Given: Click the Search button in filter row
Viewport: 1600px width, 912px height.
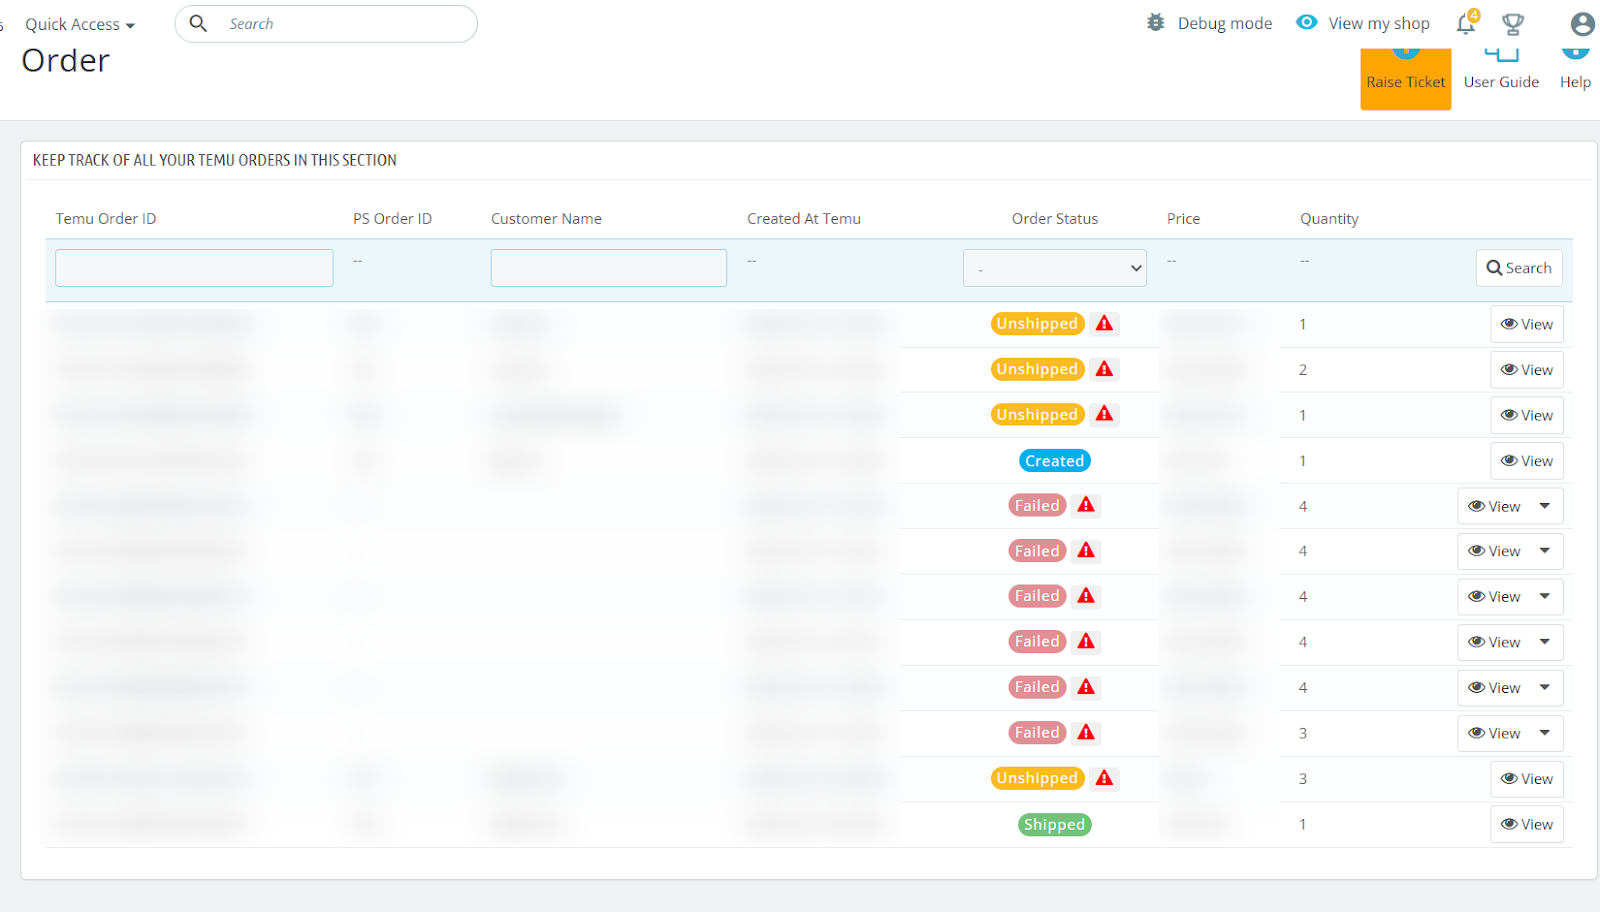Looking at the screenshot, I should pos(1519,268).
